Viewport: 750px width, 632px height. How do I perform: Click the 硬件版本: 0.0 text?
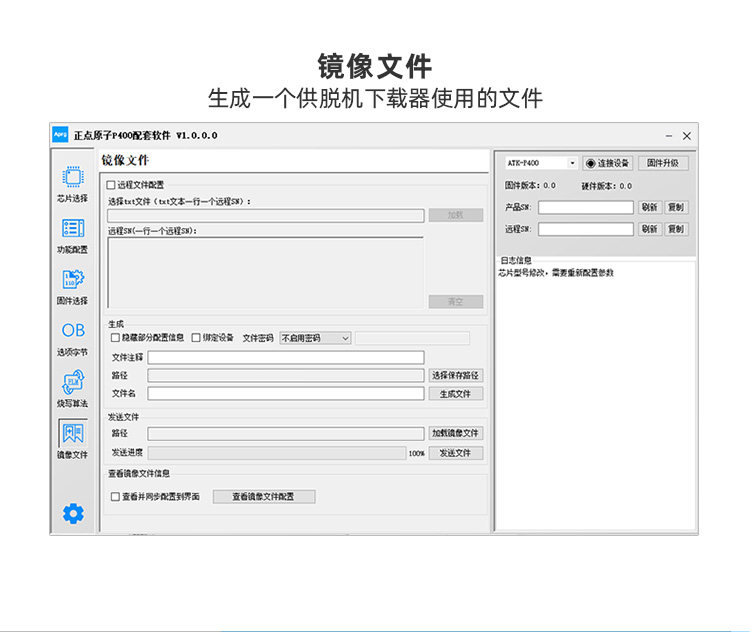(x=607, y=186)
